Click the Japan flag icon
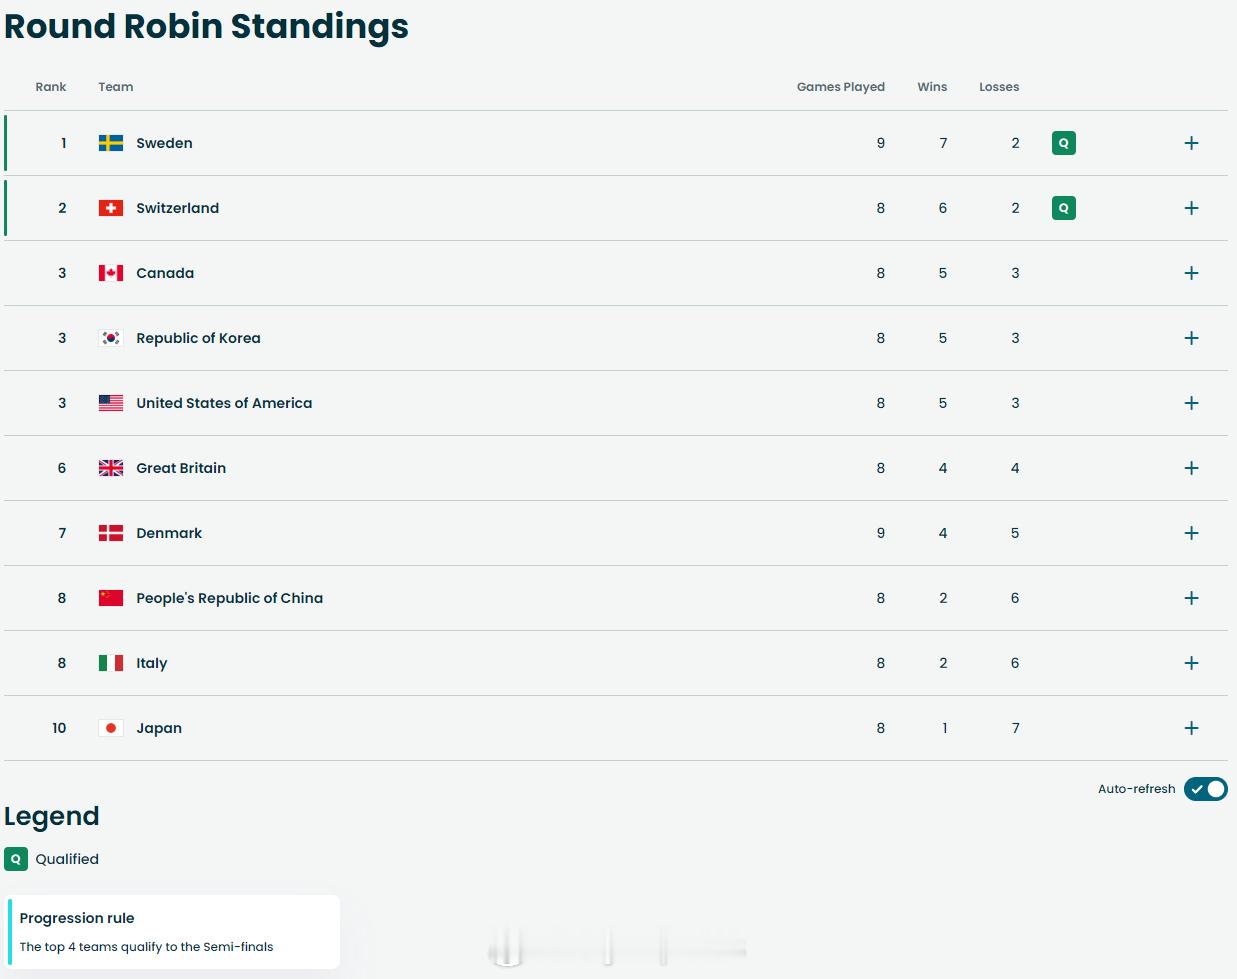This screenshot has height=979, width=1237. point(111,728)
